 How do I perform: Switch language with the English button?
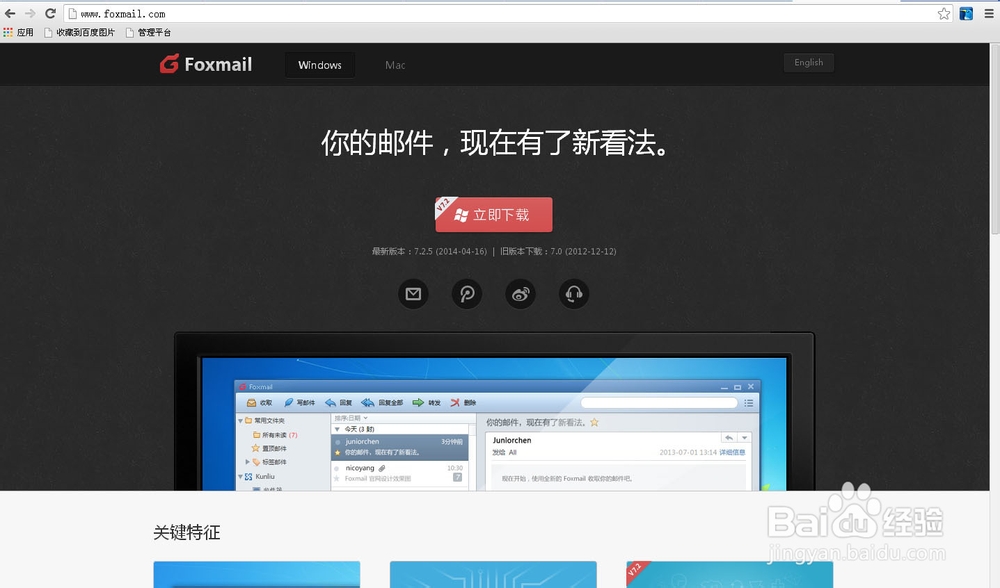click(x=809, y=62)
